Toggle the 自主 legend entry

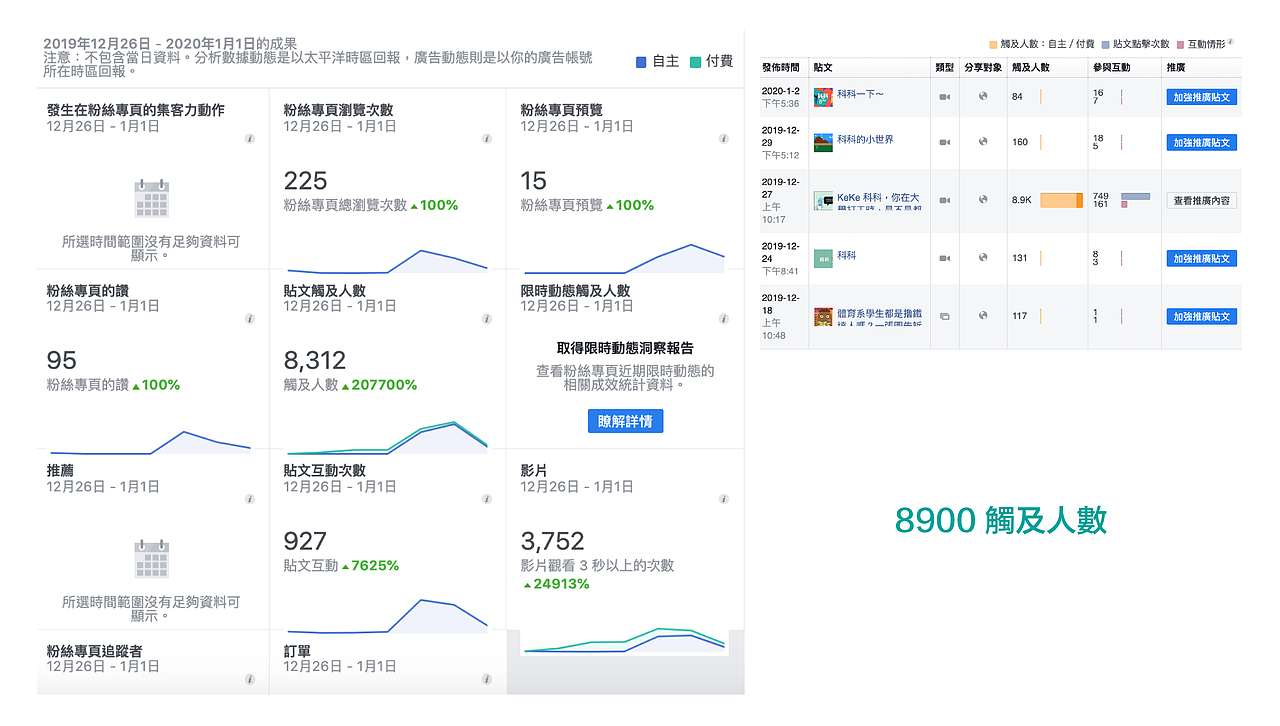[658, 61]
